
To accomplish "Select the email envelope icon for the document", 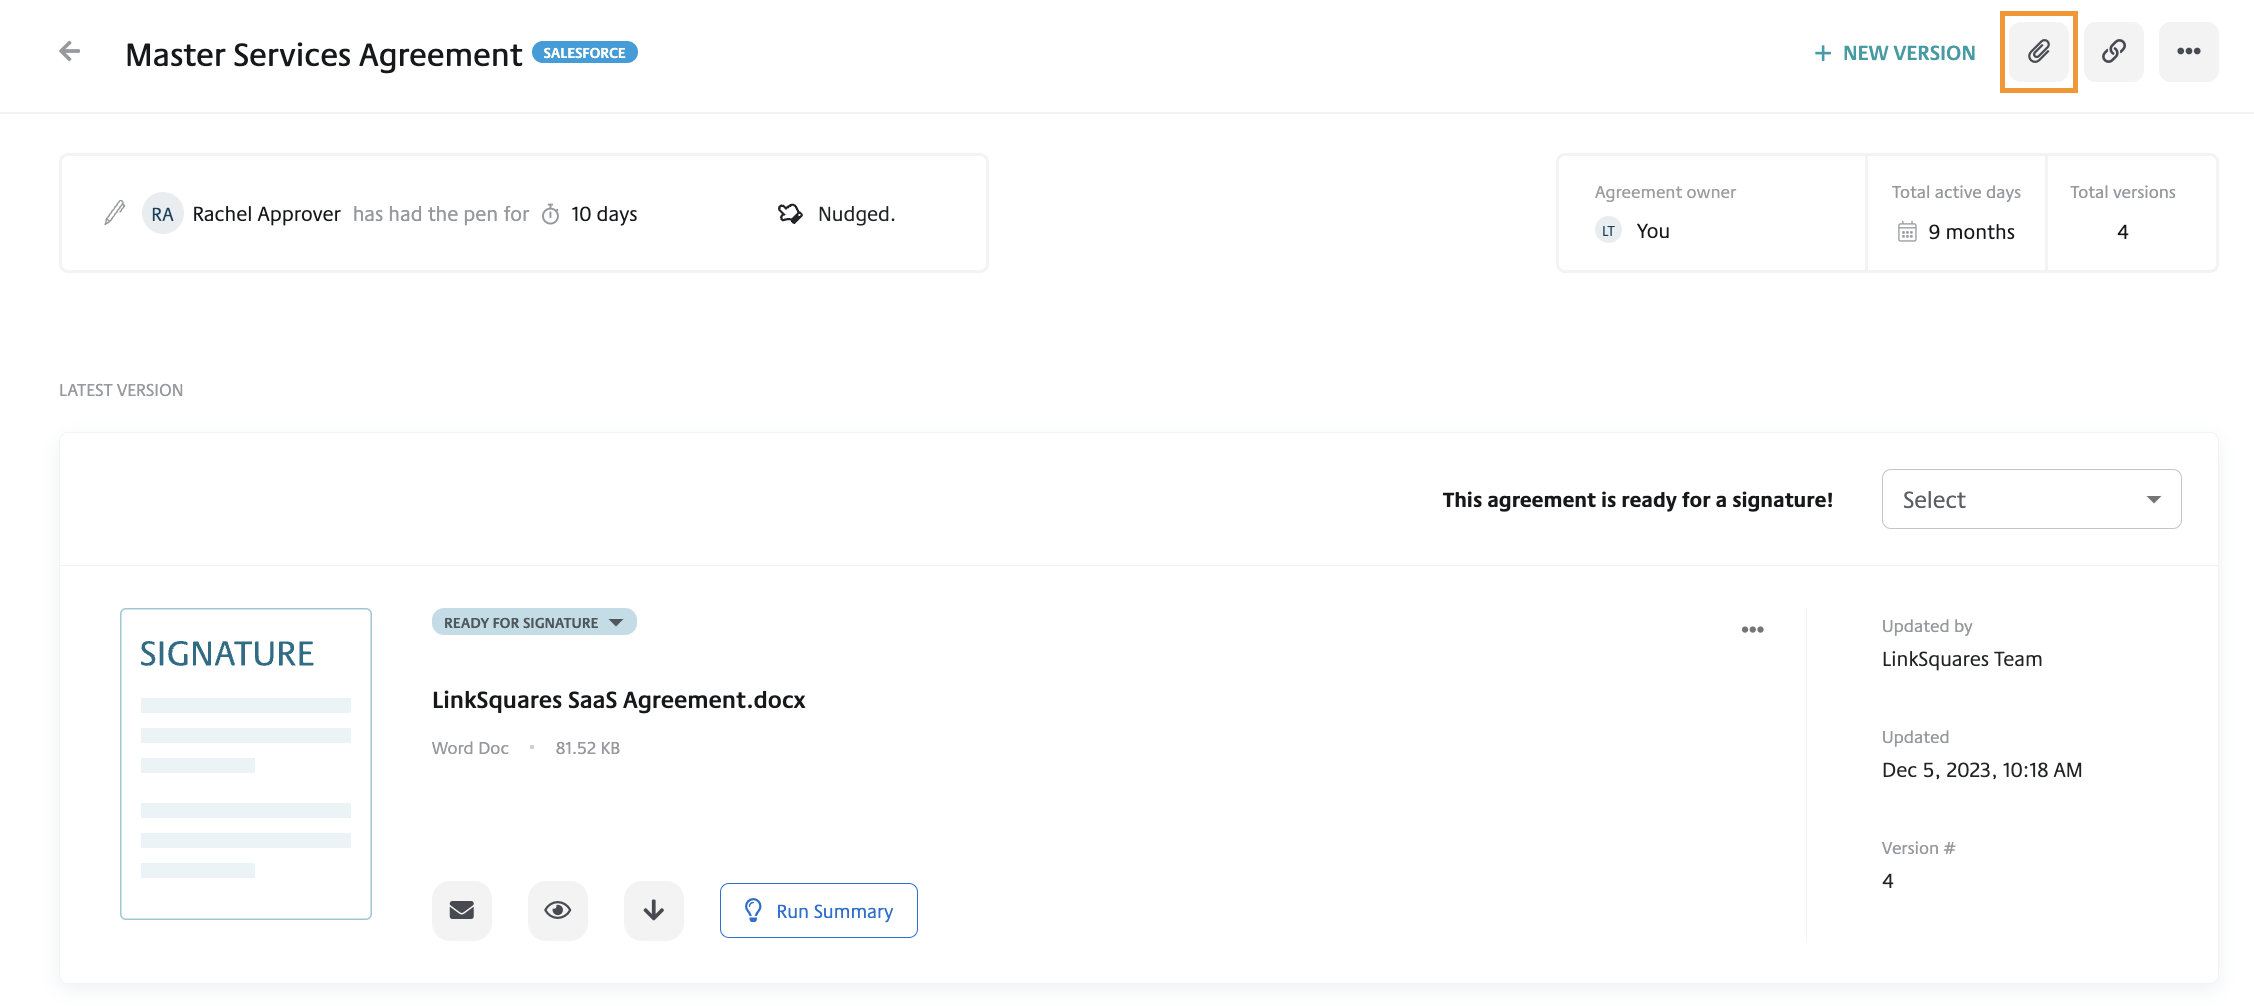I will pos(461,910).
